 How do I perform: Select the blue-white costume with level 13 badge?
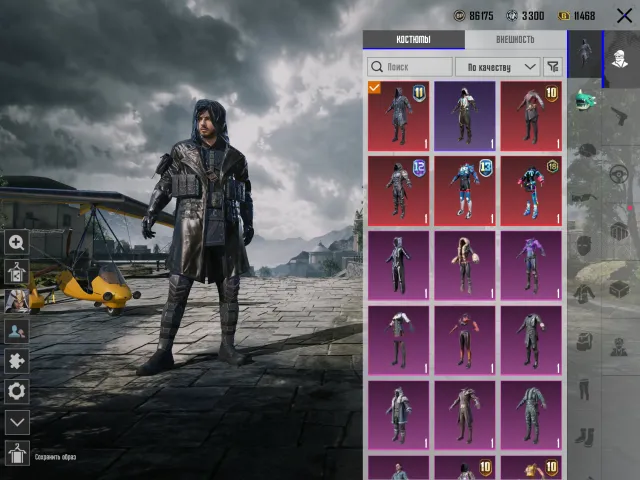click(x=464, y=191)
